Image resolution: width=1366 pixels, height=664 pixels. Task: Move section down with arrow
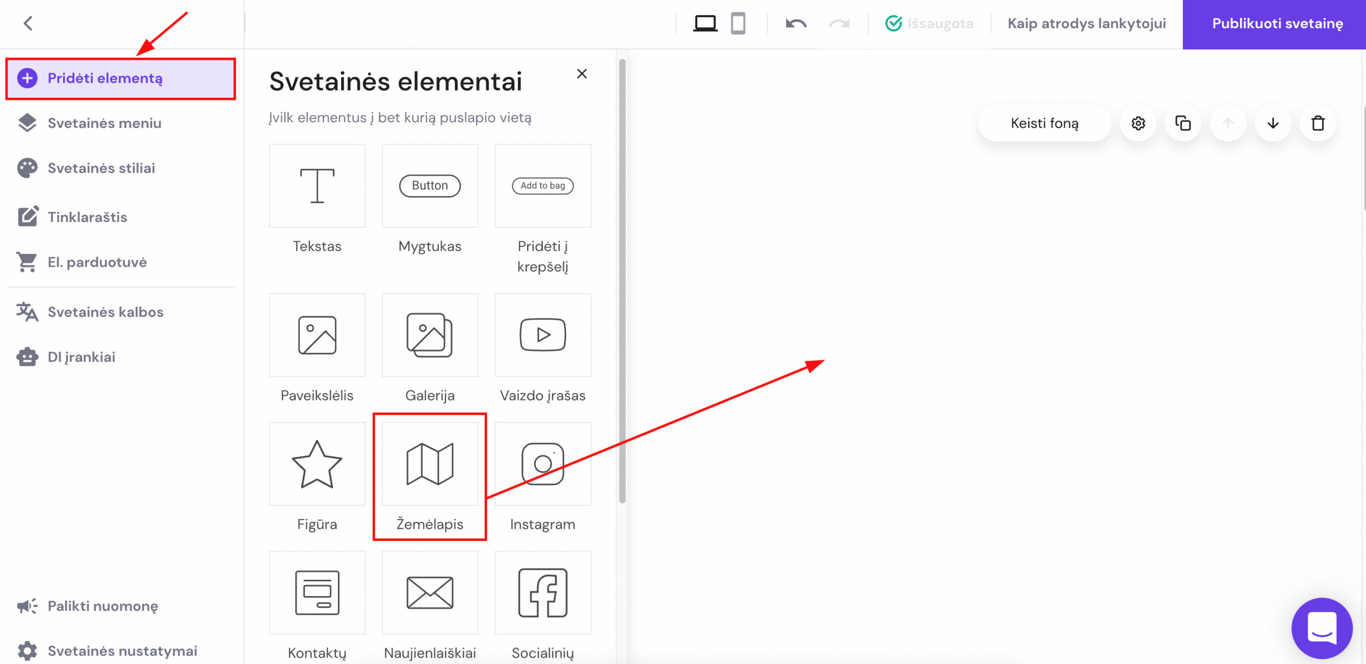point(1273,123)
